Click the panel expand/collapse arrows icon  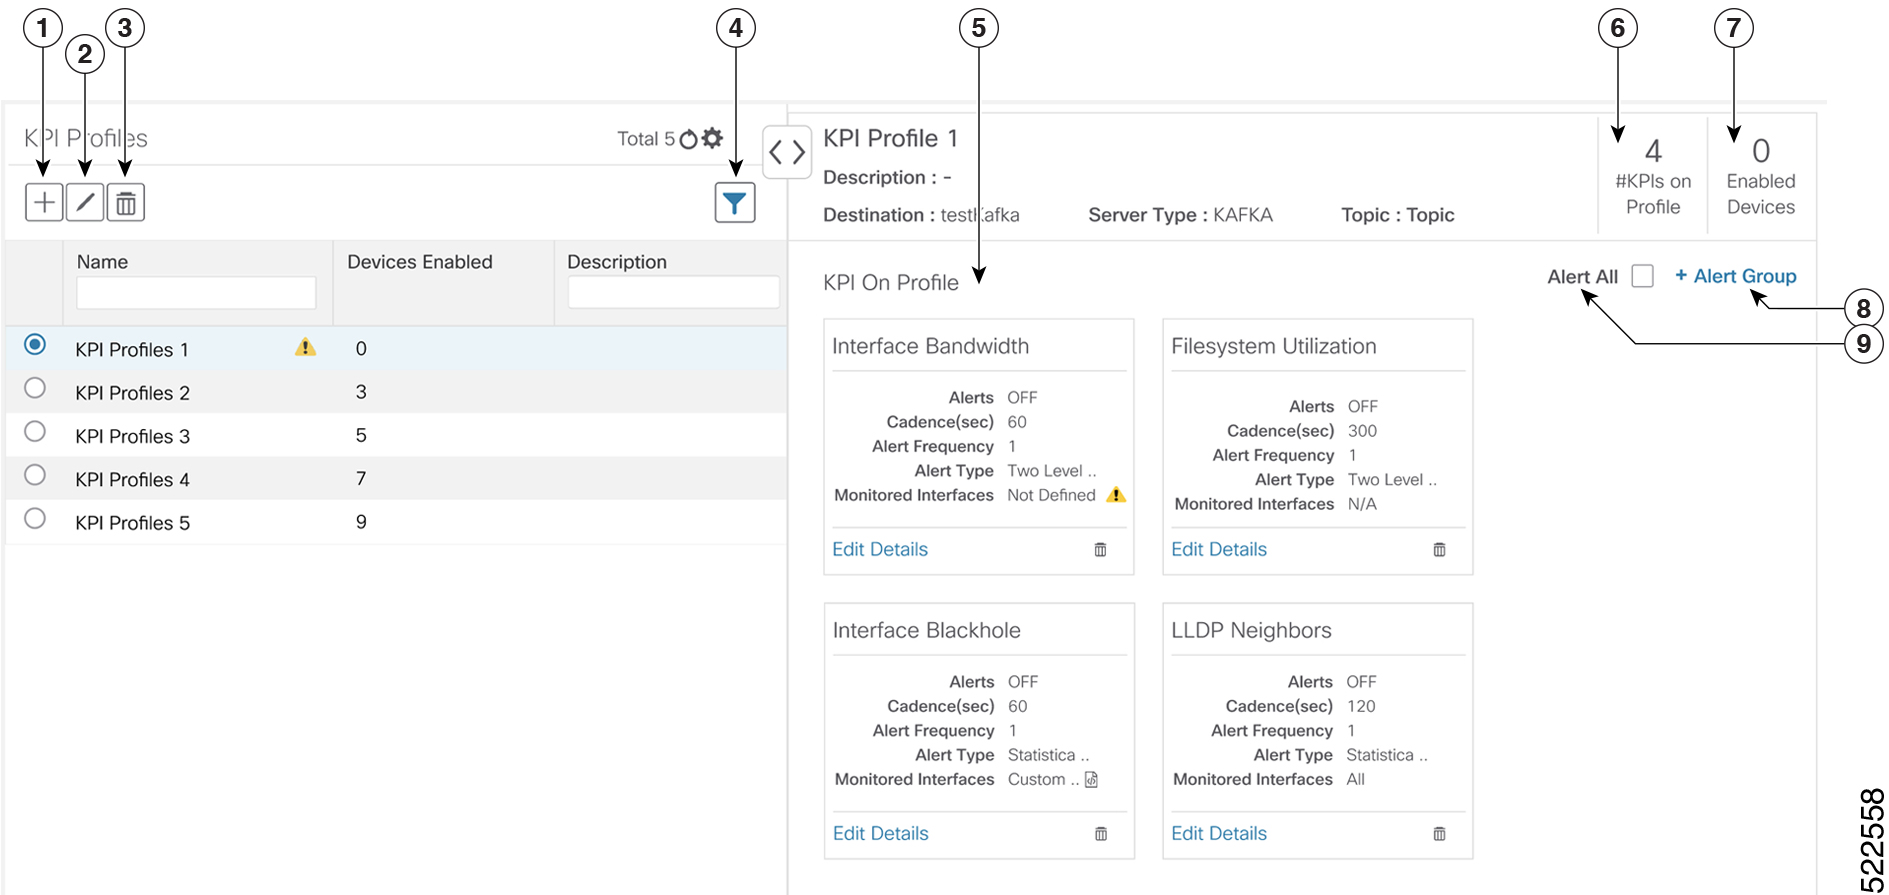click(787, 153)
